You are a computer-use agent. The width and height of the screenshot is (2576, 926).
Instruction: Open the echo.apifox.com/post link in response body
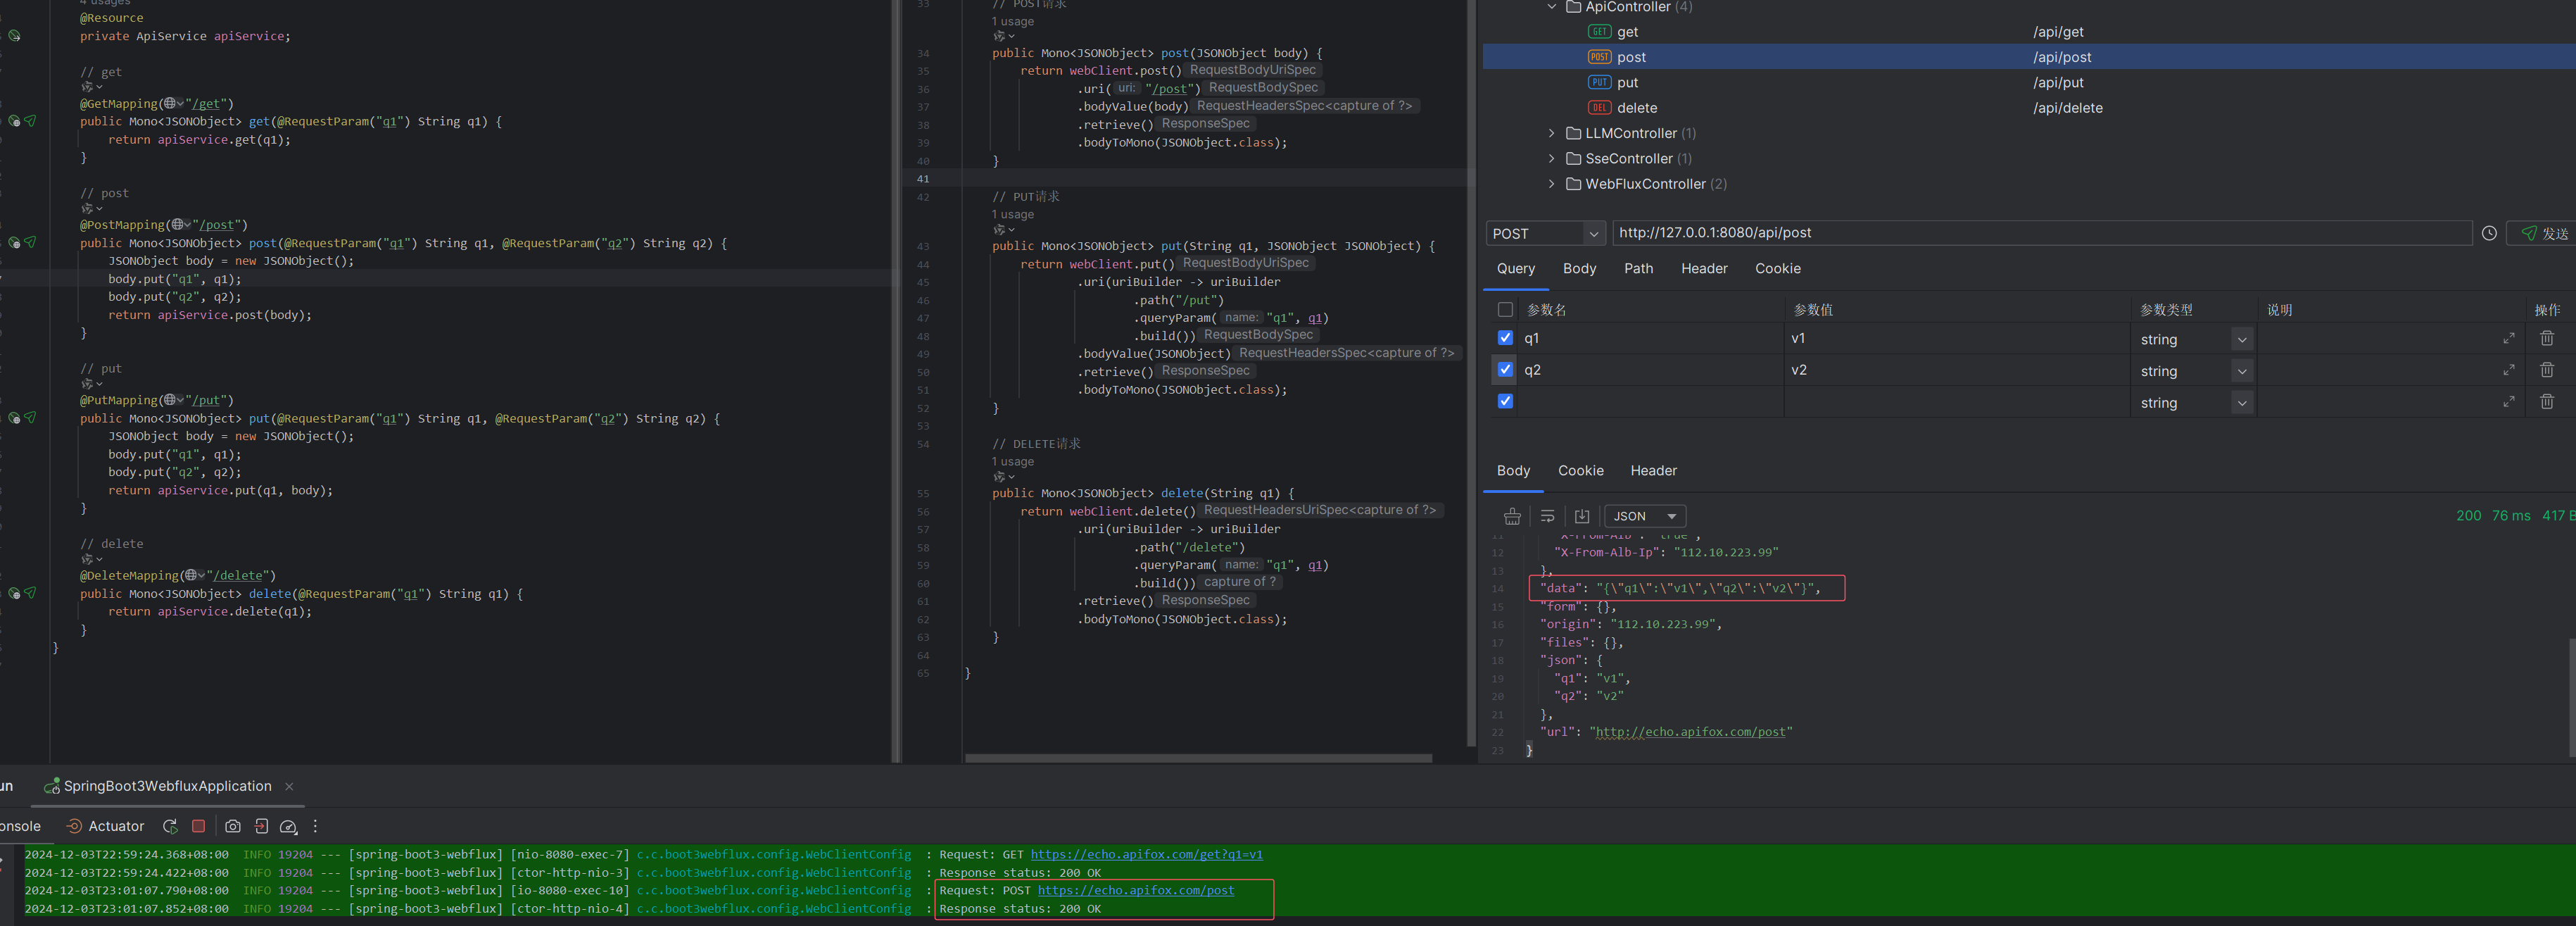[1690, 732]
